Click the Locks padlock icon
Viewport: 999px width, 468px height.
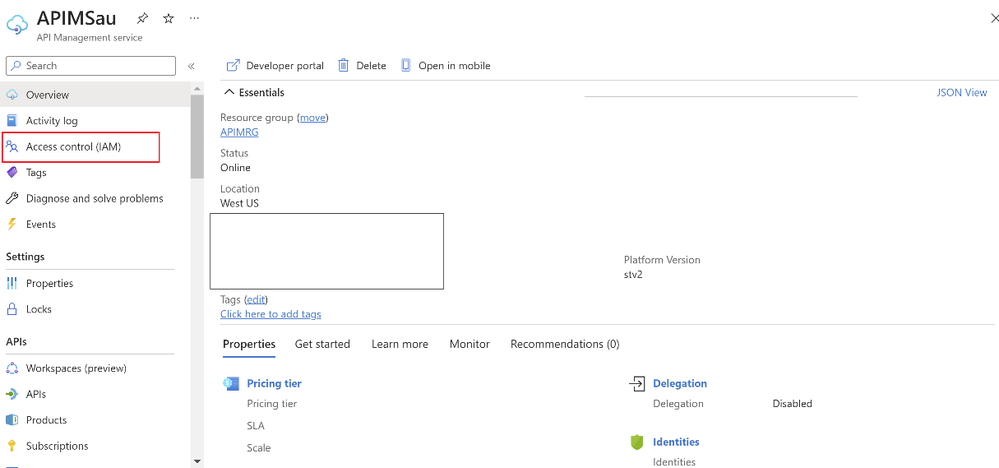[x=12, y=309]
